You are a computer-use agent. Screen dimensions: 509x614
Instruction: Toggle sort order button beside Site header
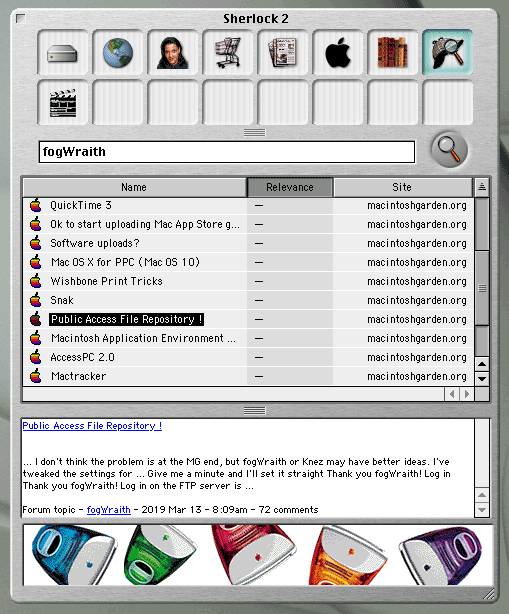click(x=482, y=187)
